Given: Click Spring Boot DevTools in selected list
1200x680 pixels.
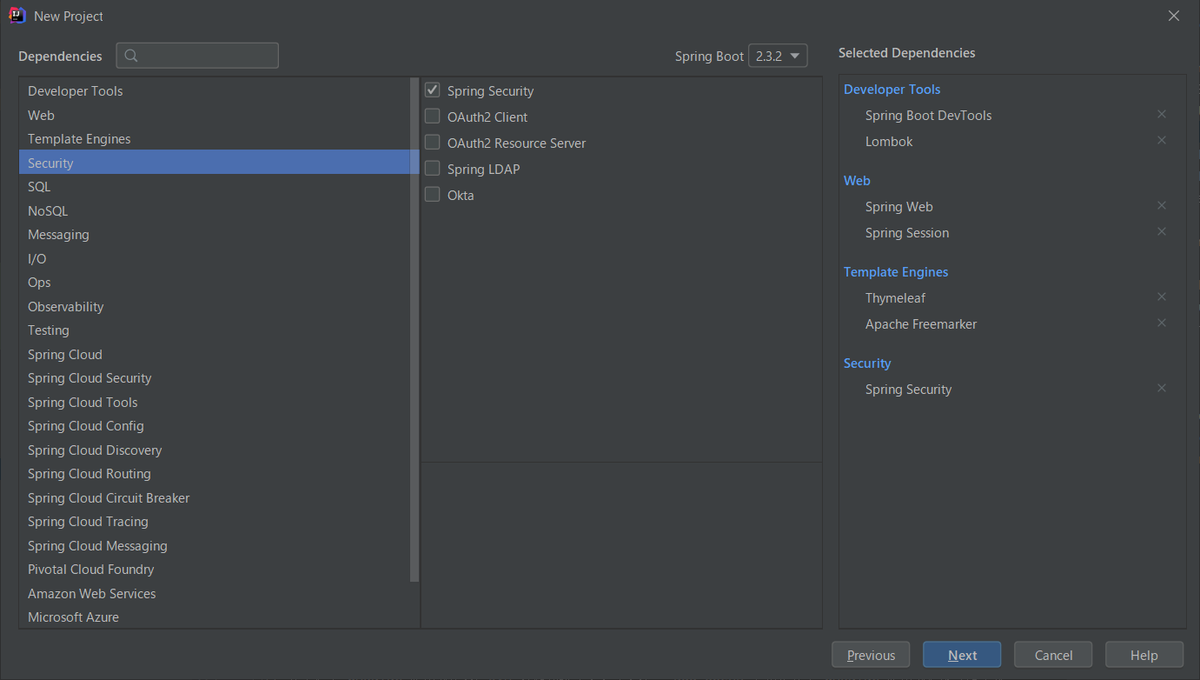Looking at the screenshot, I should 928,115.
